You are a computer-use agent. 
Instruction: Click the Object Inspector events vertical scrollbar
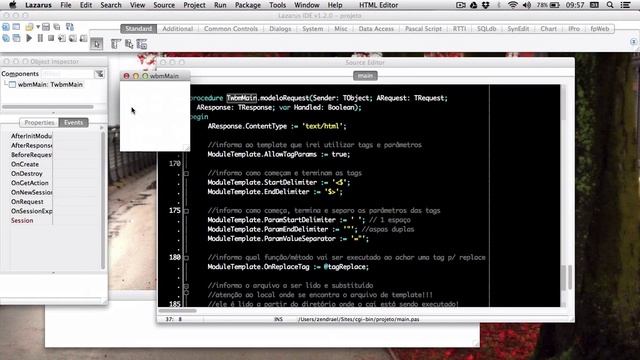103,200
